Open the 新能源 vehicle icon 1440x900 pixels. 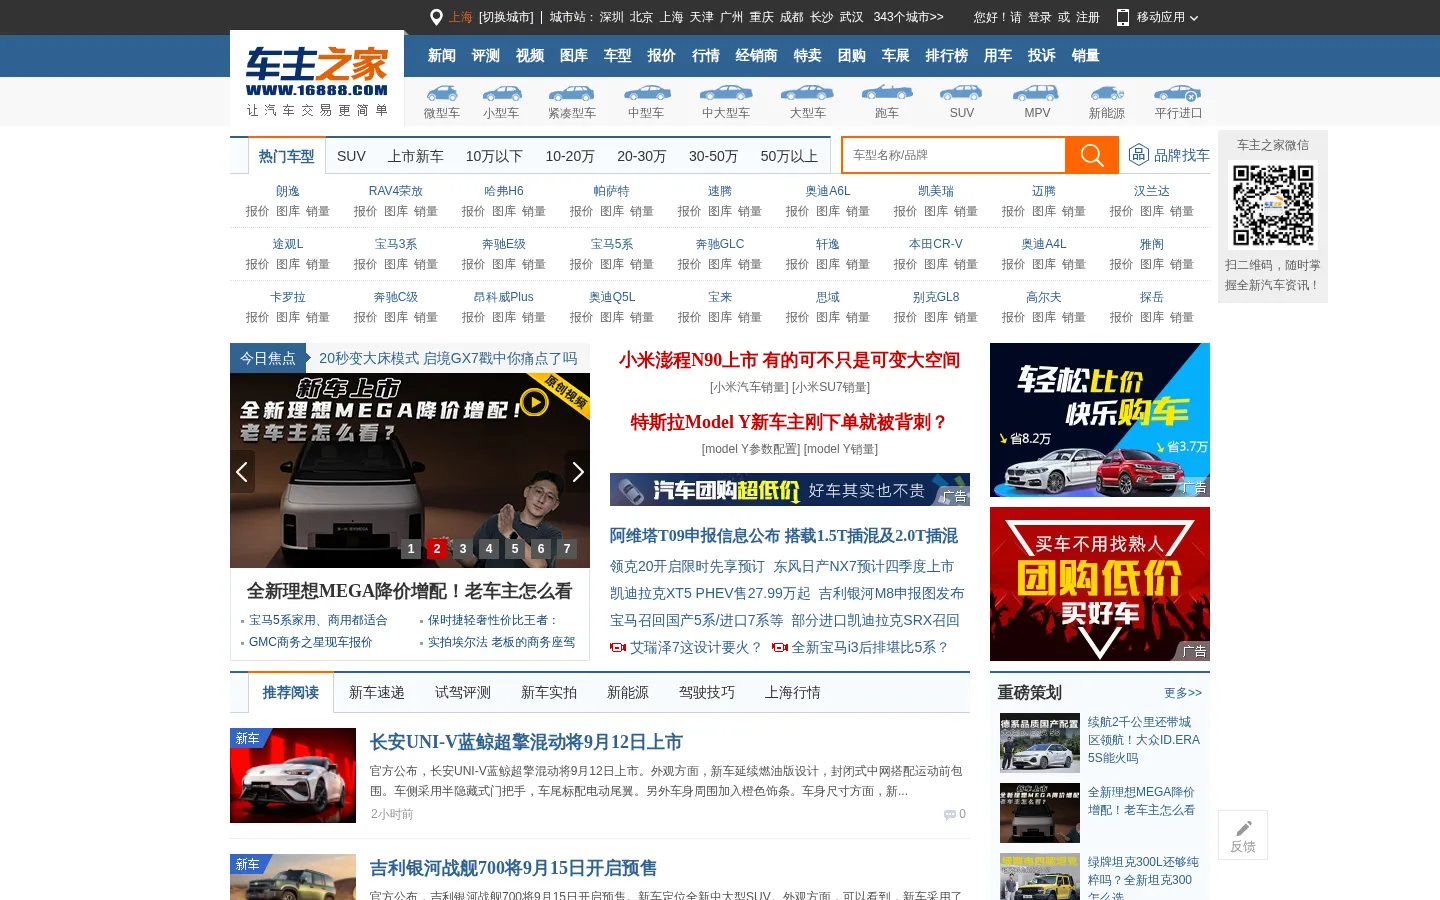(x=1107, y=93)
